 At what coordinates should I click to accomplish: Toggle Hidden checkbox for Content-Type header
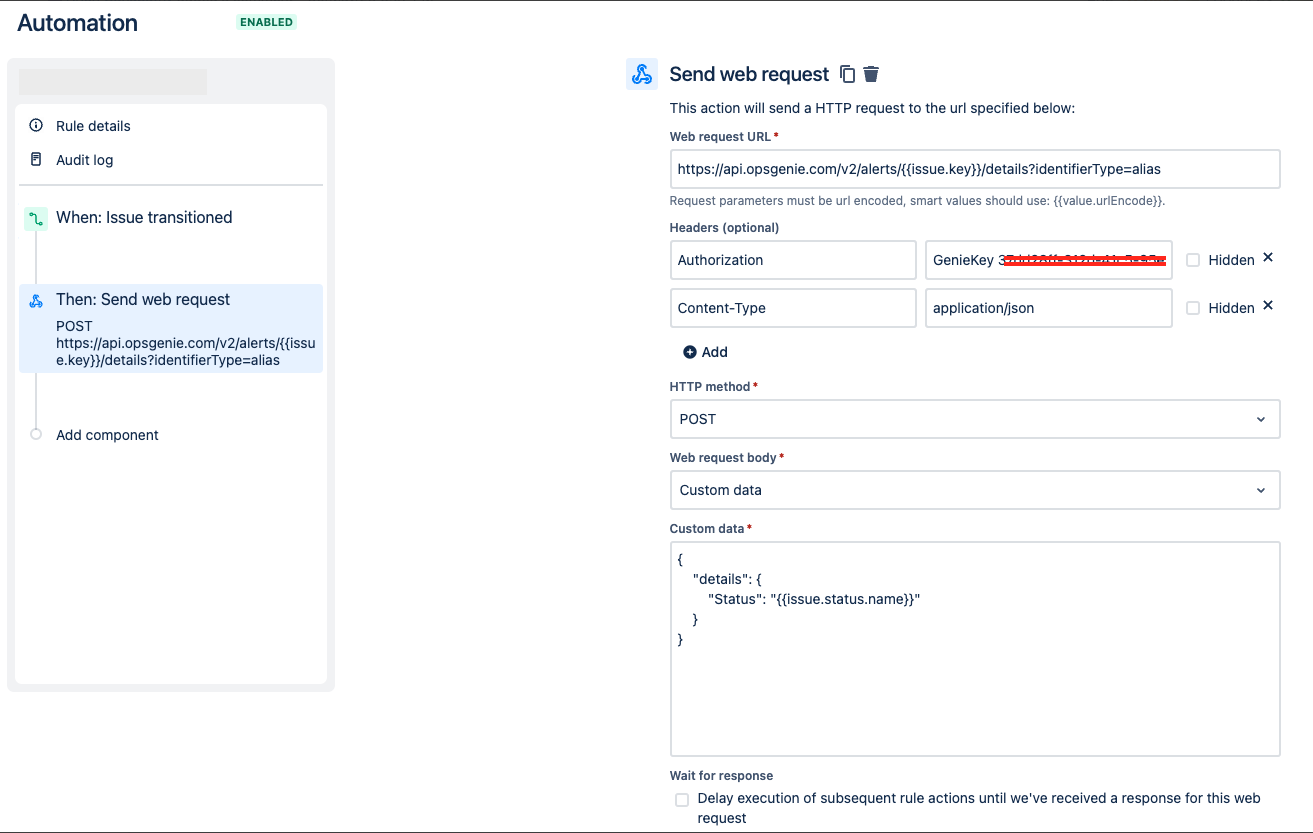point(1192,308)
